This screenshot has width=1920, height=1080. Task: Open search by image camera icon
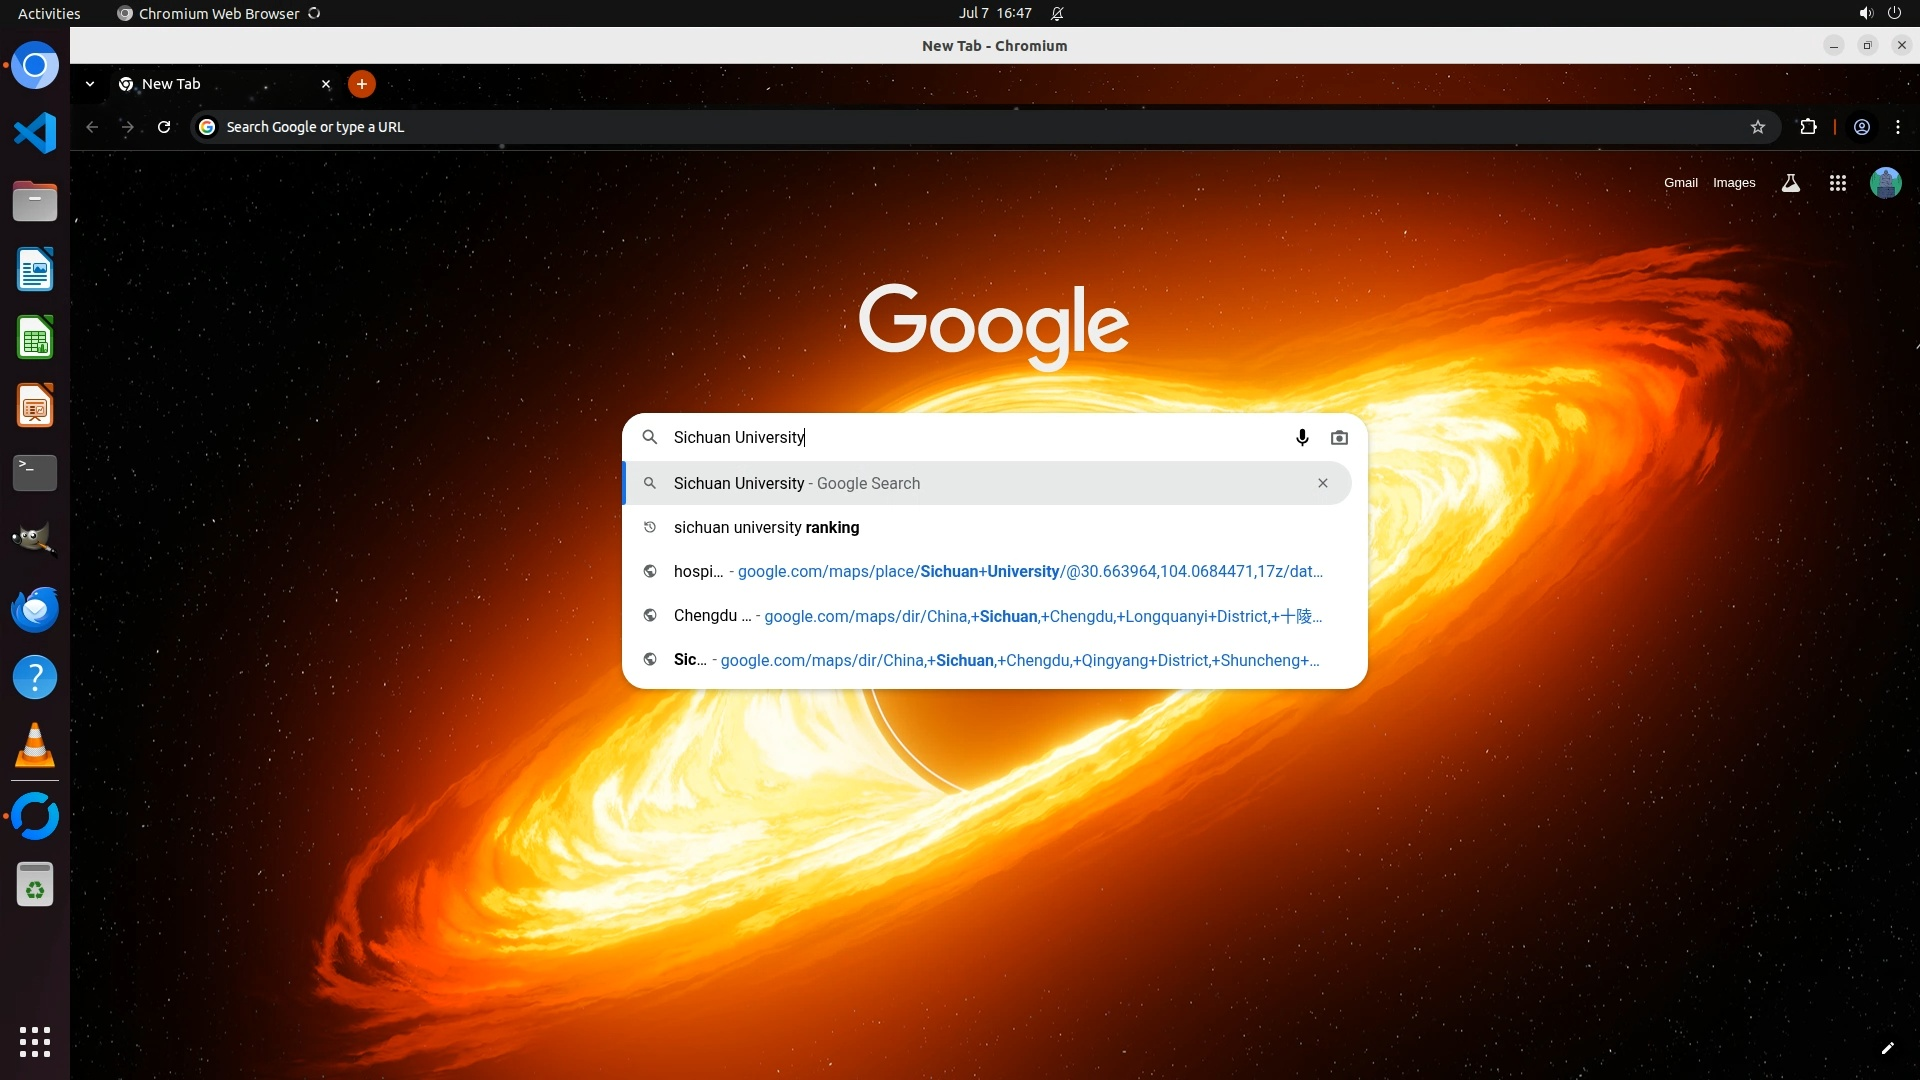[1339, 438]
